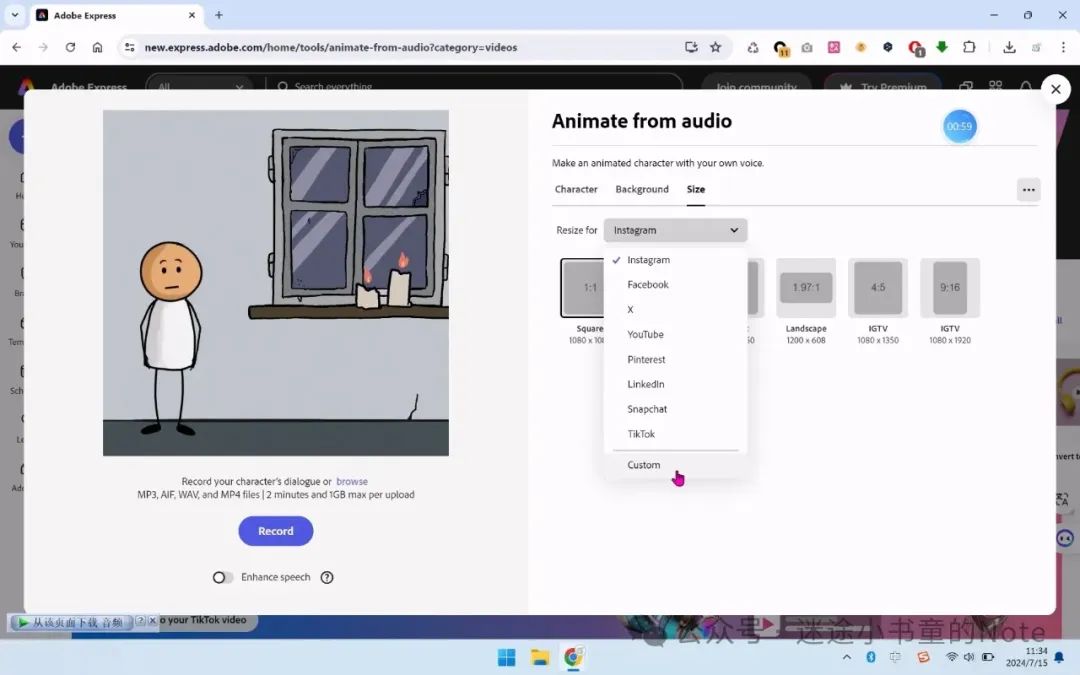The height and width of the screenshot is (675, 1080).
Task: Click the camera extension icon
Action: click(807, 48)
